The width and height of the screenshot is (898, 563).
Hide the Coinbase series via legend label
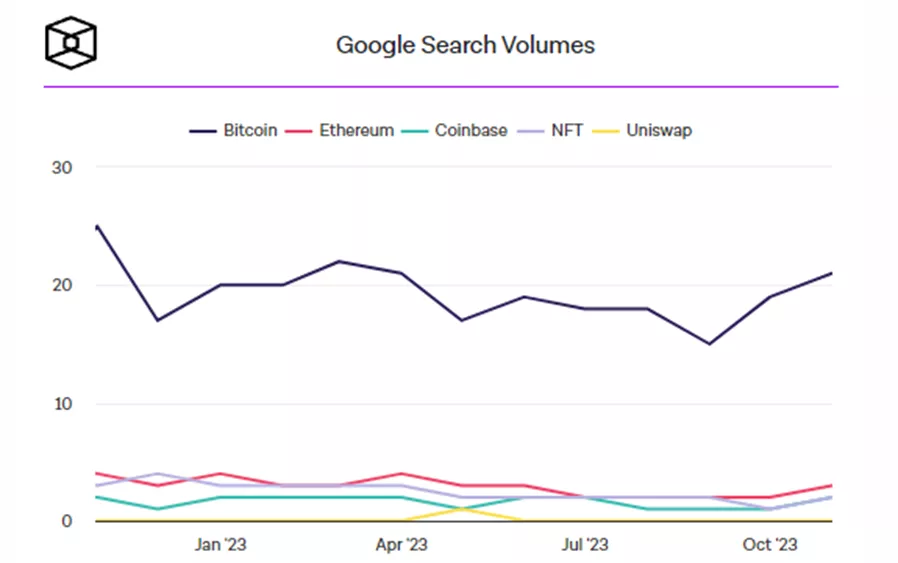click(471, 131)
